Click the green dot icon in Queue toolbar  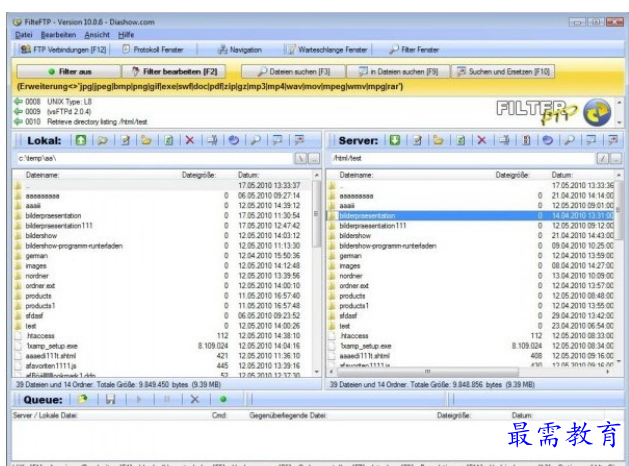[x=224, y=398]
